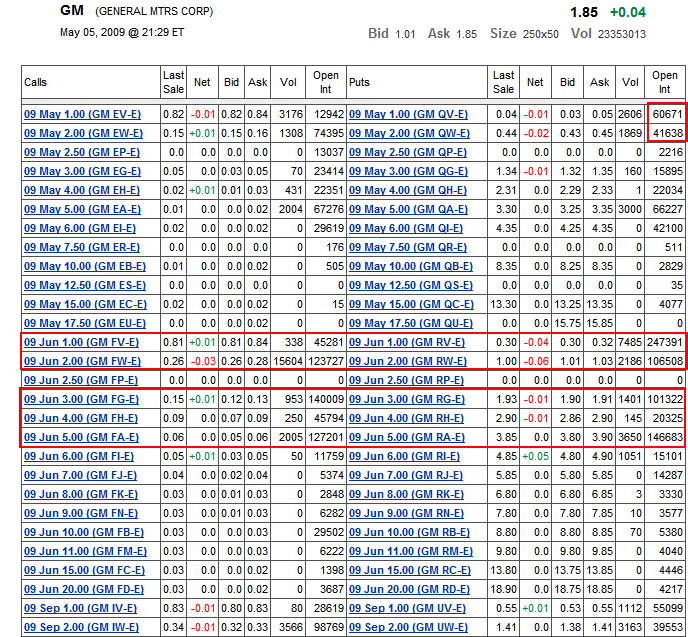
Task: Open 09 Sep 1.00 (GM IV-E) call link
Action: (83, 608)
